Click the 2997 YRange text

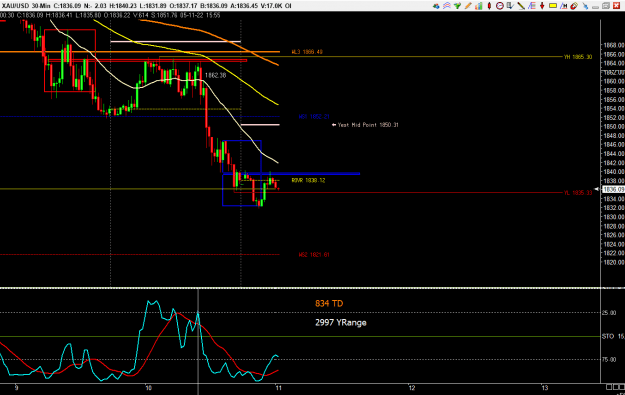coord(340,322)
